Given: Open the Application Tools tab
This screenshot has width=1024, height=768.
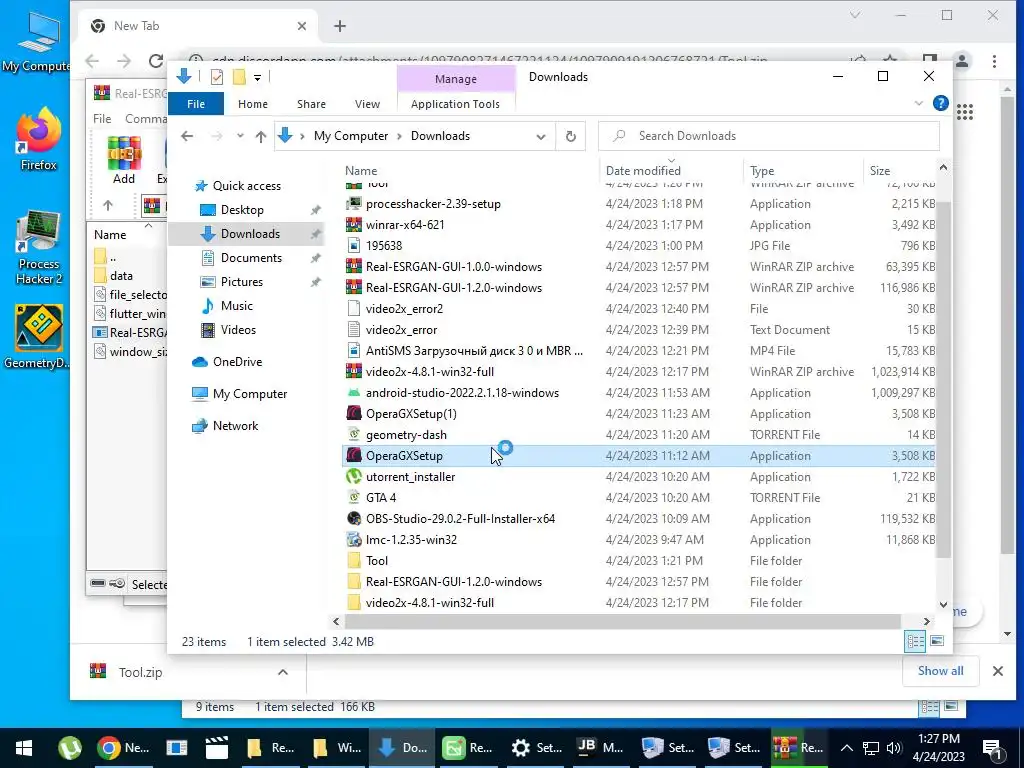Looking at the screenshot, I should [x=455, y=104].
